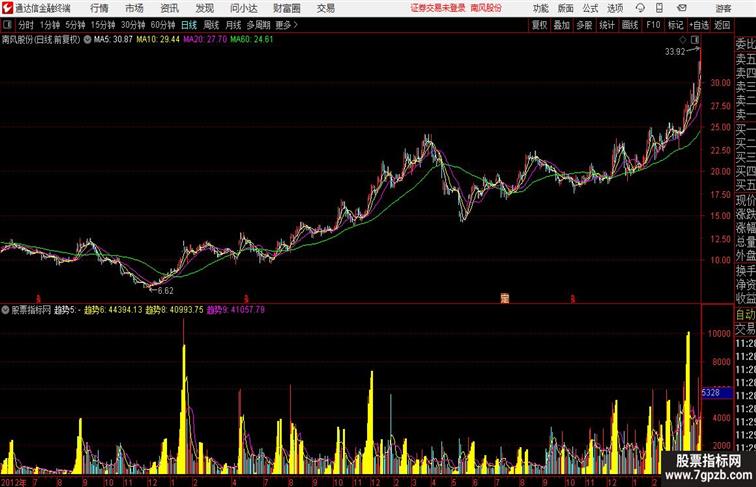The image size is (756, 487).
Task: Click the 南风股份(日线 前复权) chart title
Action: 41,40
